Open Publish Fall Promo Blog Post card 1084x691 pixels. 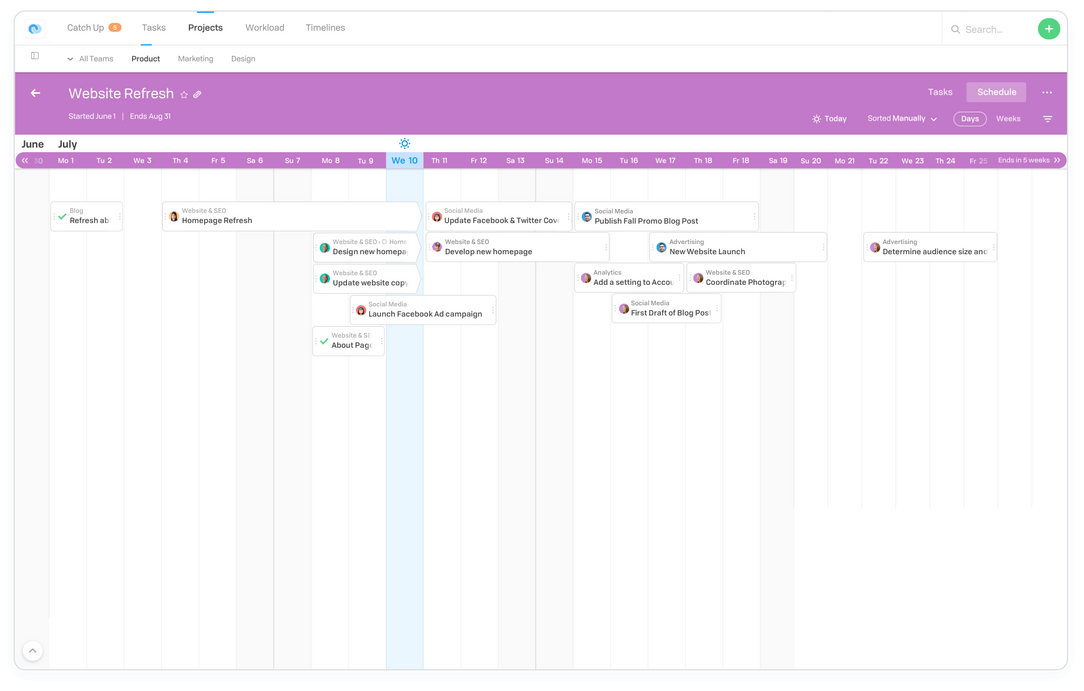[666, 216]
